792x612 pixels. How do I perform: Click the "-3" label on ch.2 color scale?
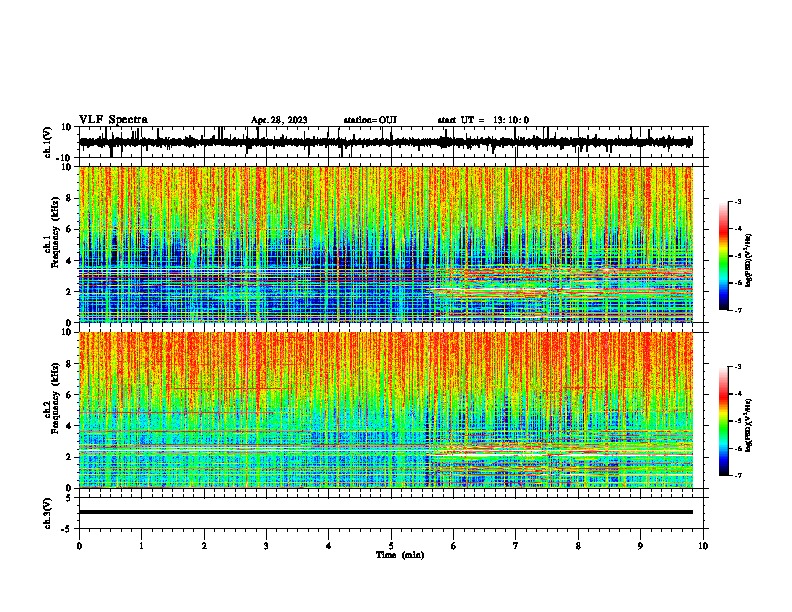tap(738, 367)
